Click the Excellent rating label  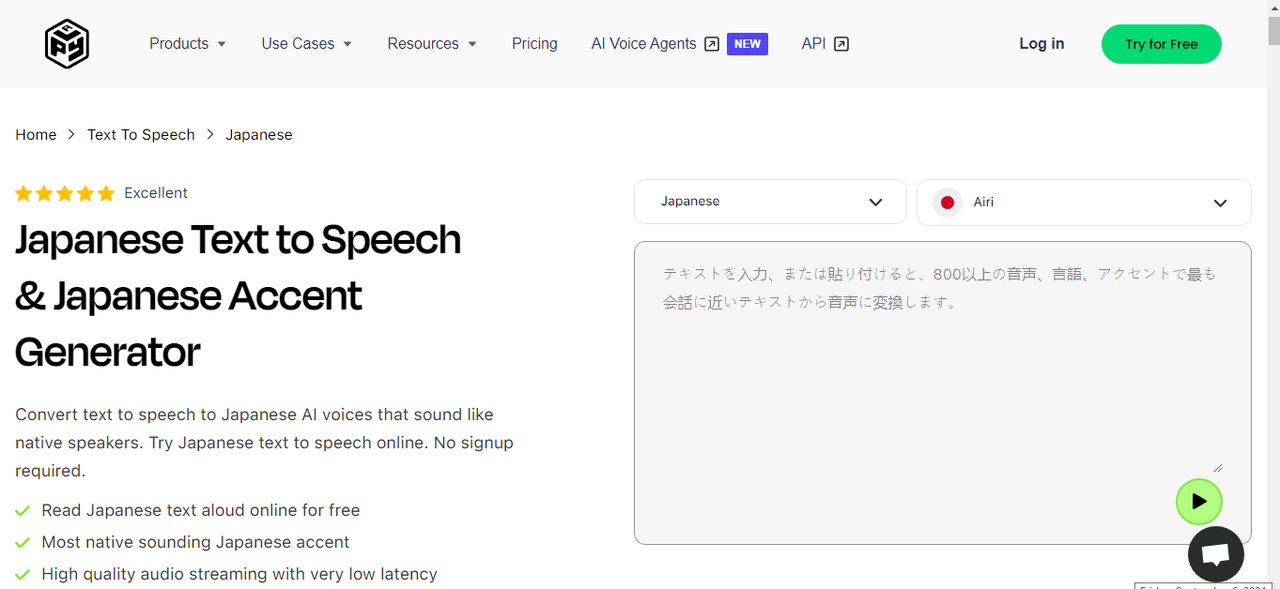(x=156, y=193)
